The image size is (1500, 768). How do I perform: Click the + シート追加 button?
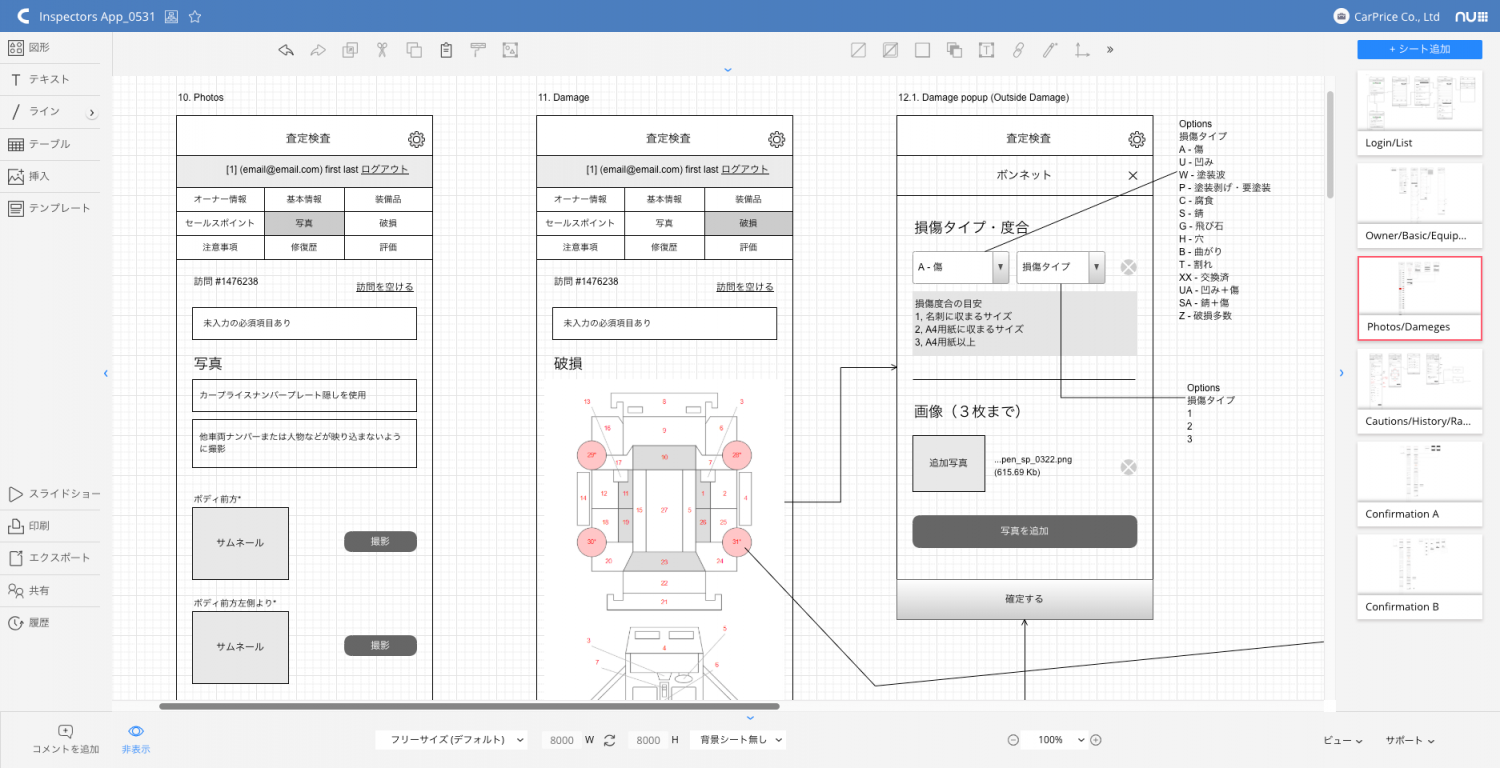click(x=1419, y=49)
